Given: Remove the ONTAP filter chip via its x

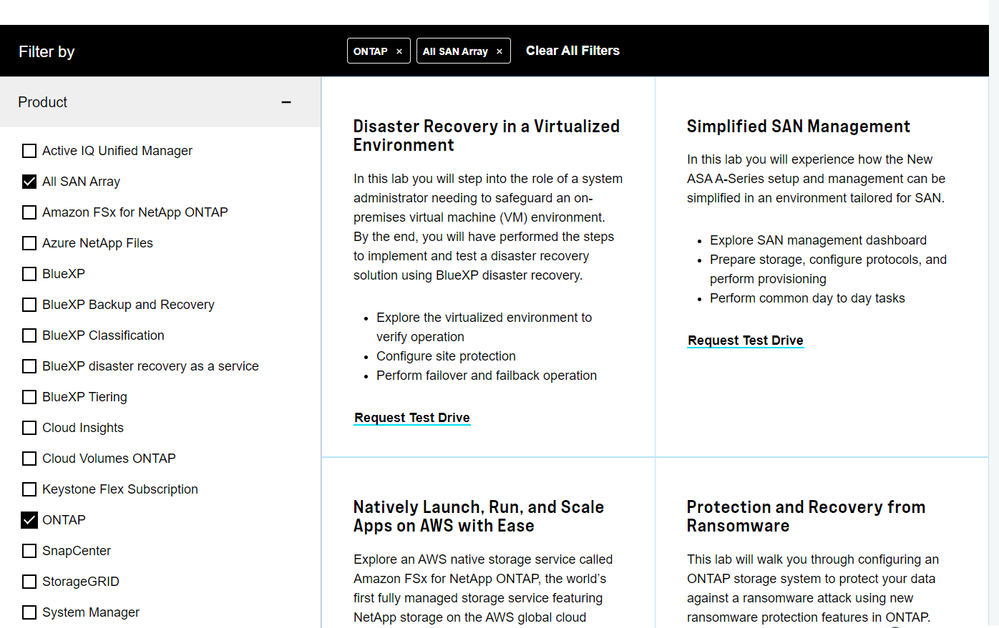Looking at the screenshot, I should 399,51.
